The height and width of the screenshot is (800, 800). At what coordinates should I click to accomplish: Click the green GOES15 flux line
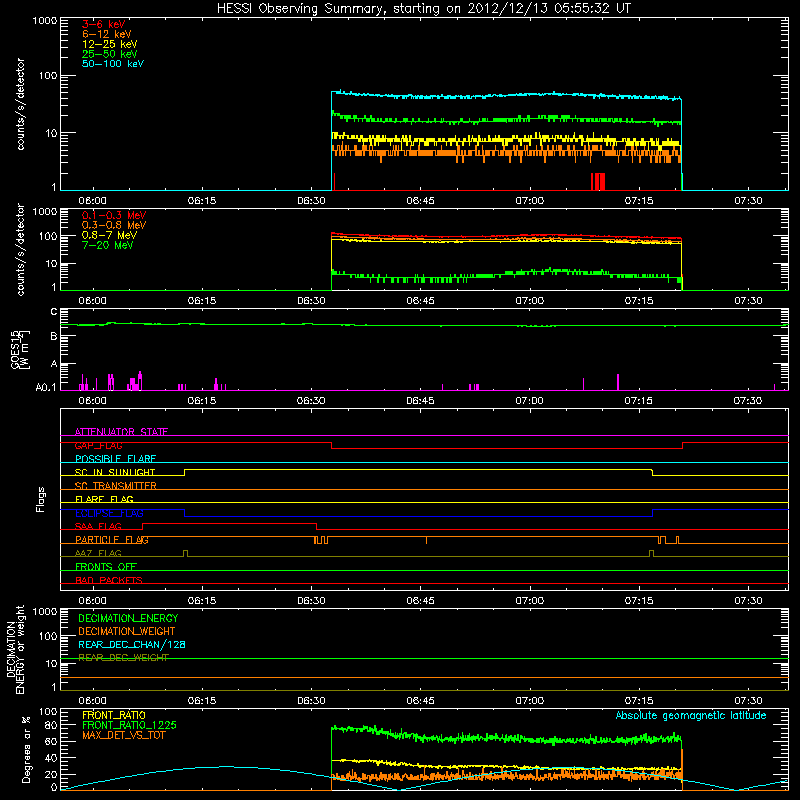[424, 324]
